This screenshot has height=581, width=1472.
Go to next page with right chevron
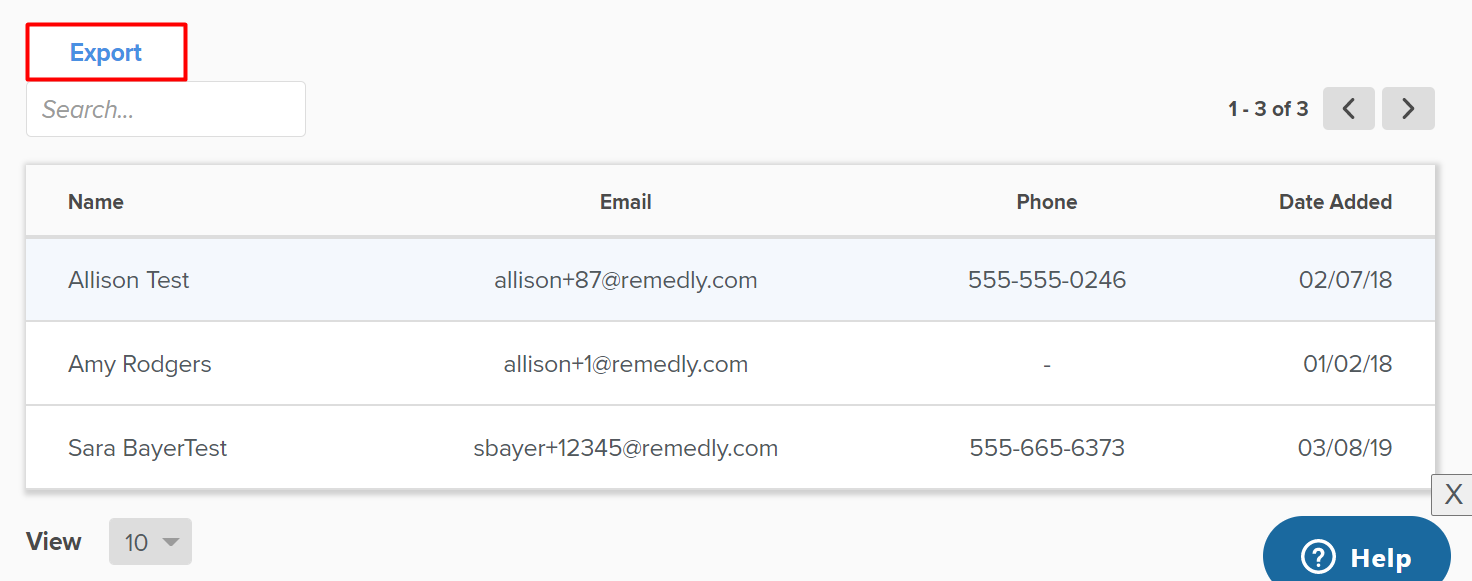[x=1408, y=109]
